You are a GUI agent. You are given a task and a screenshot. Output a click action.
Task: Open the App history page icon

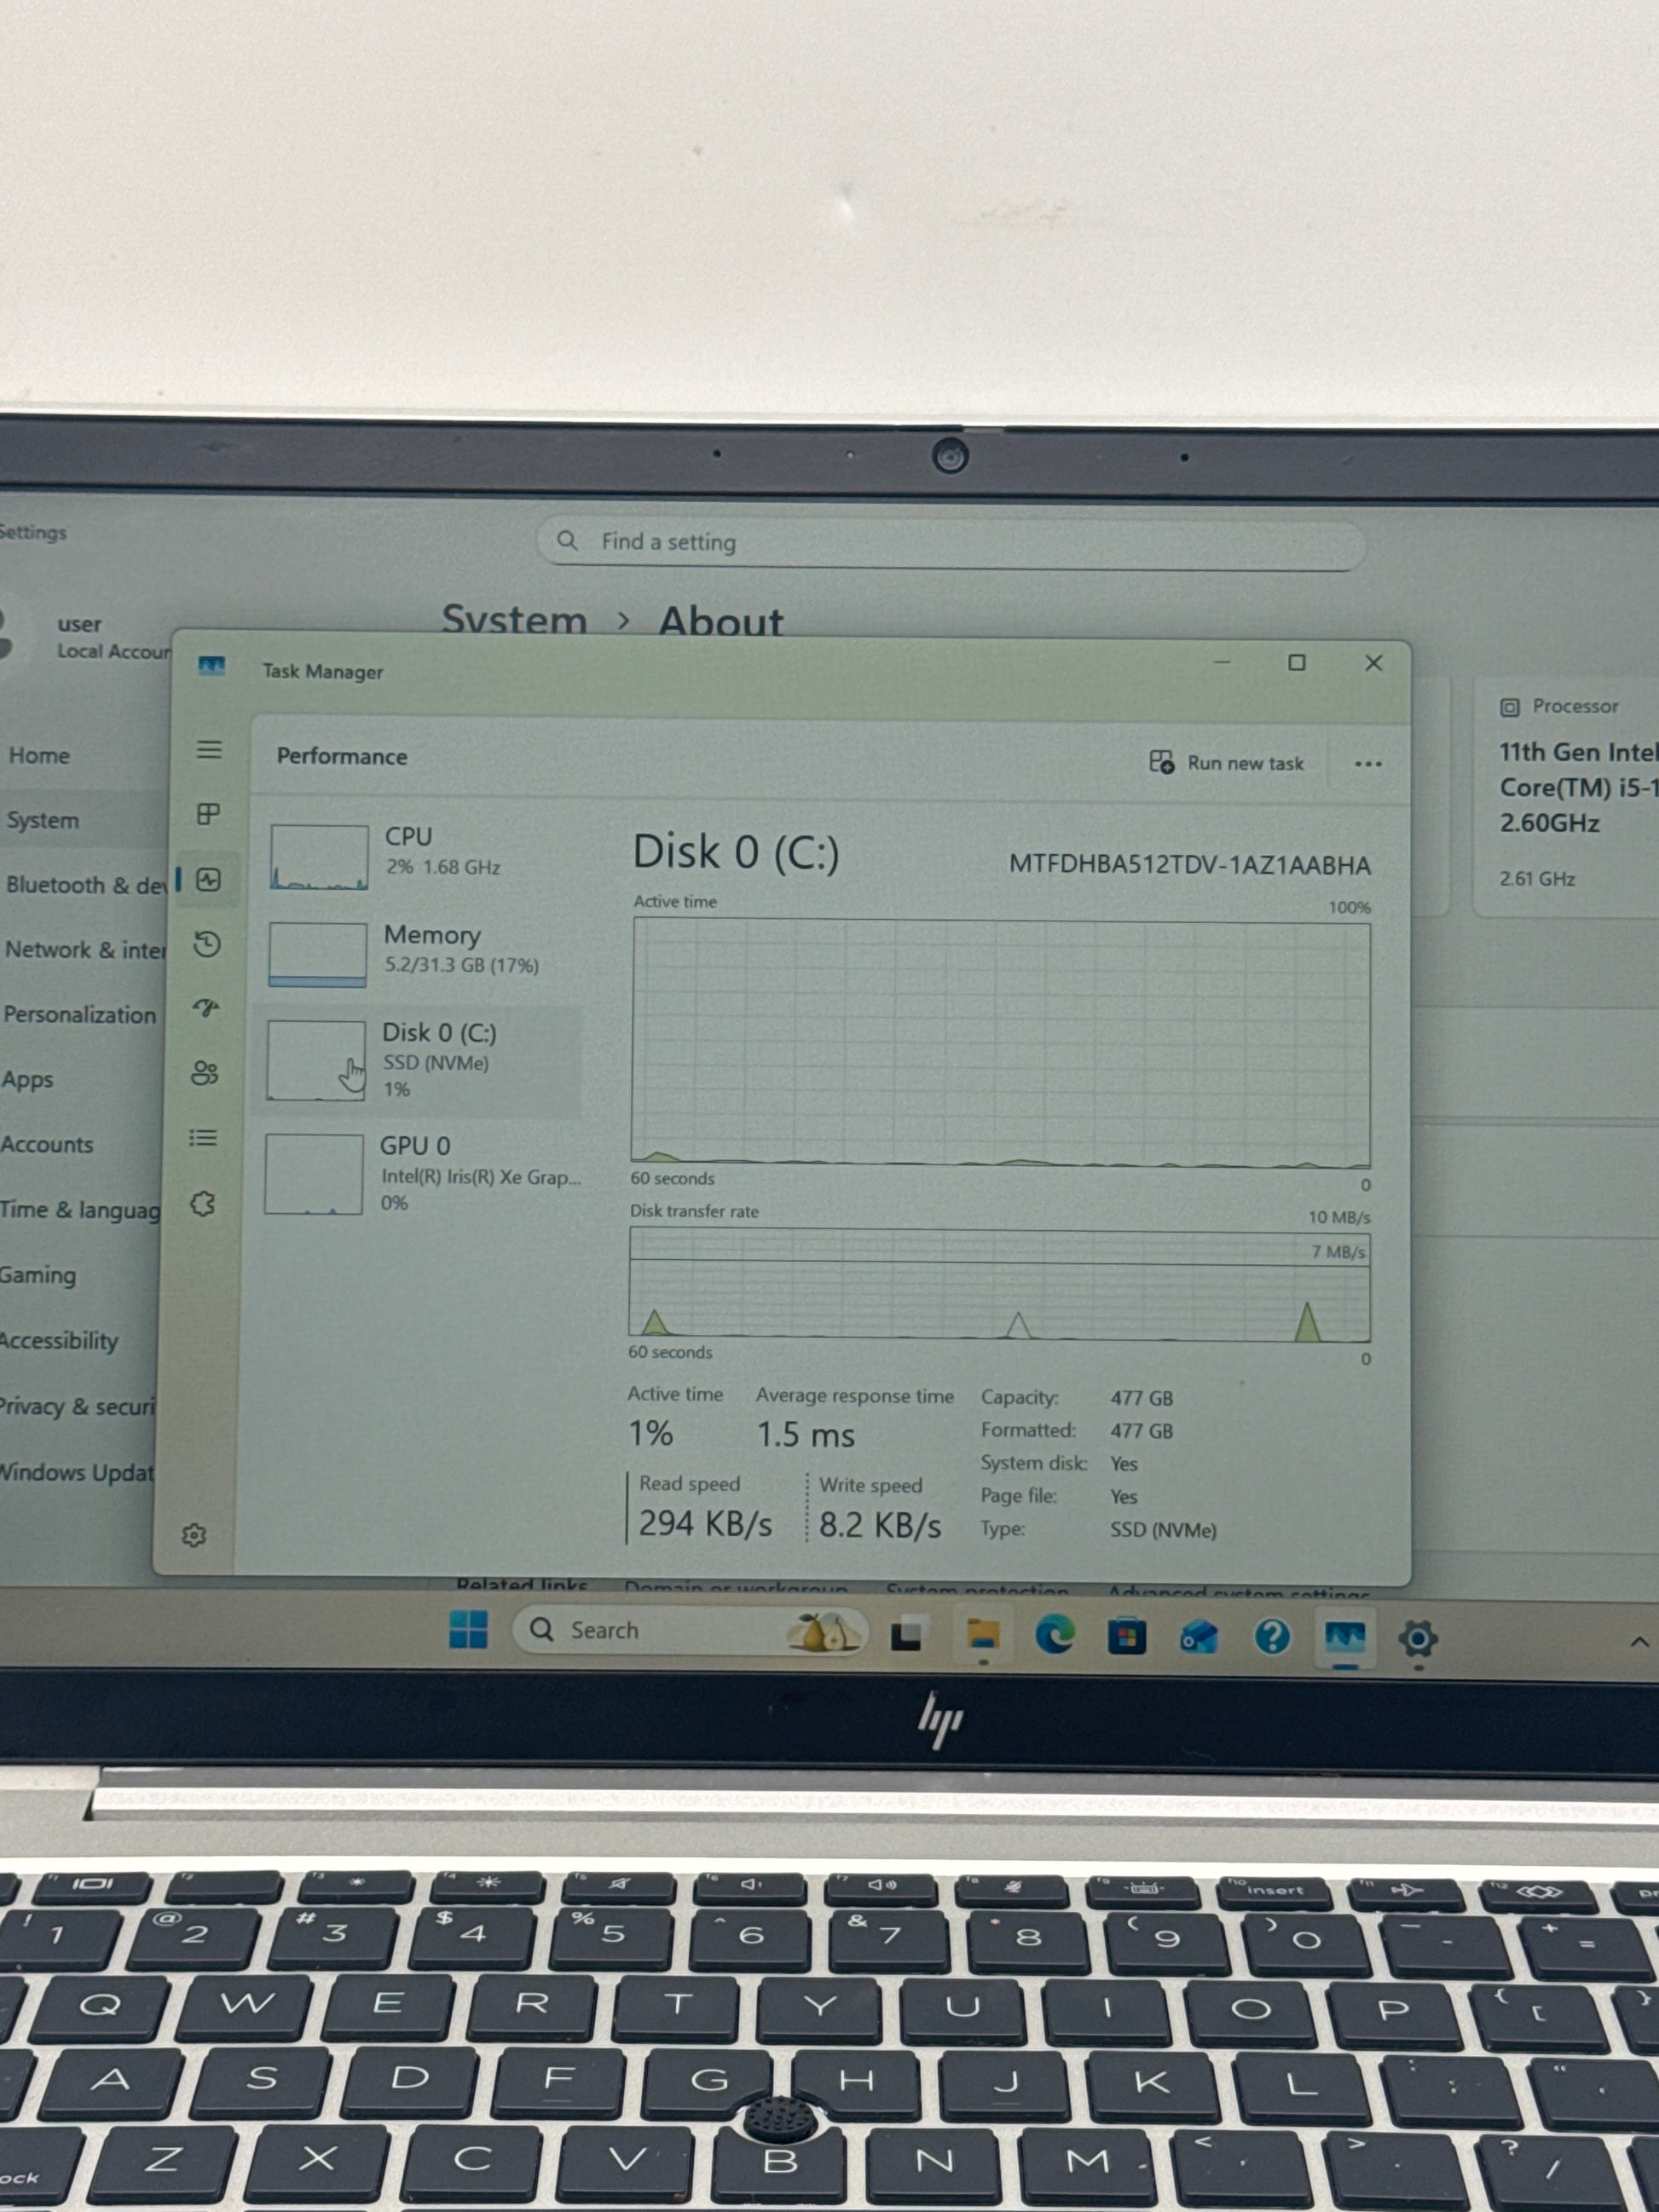coord(207,944)
